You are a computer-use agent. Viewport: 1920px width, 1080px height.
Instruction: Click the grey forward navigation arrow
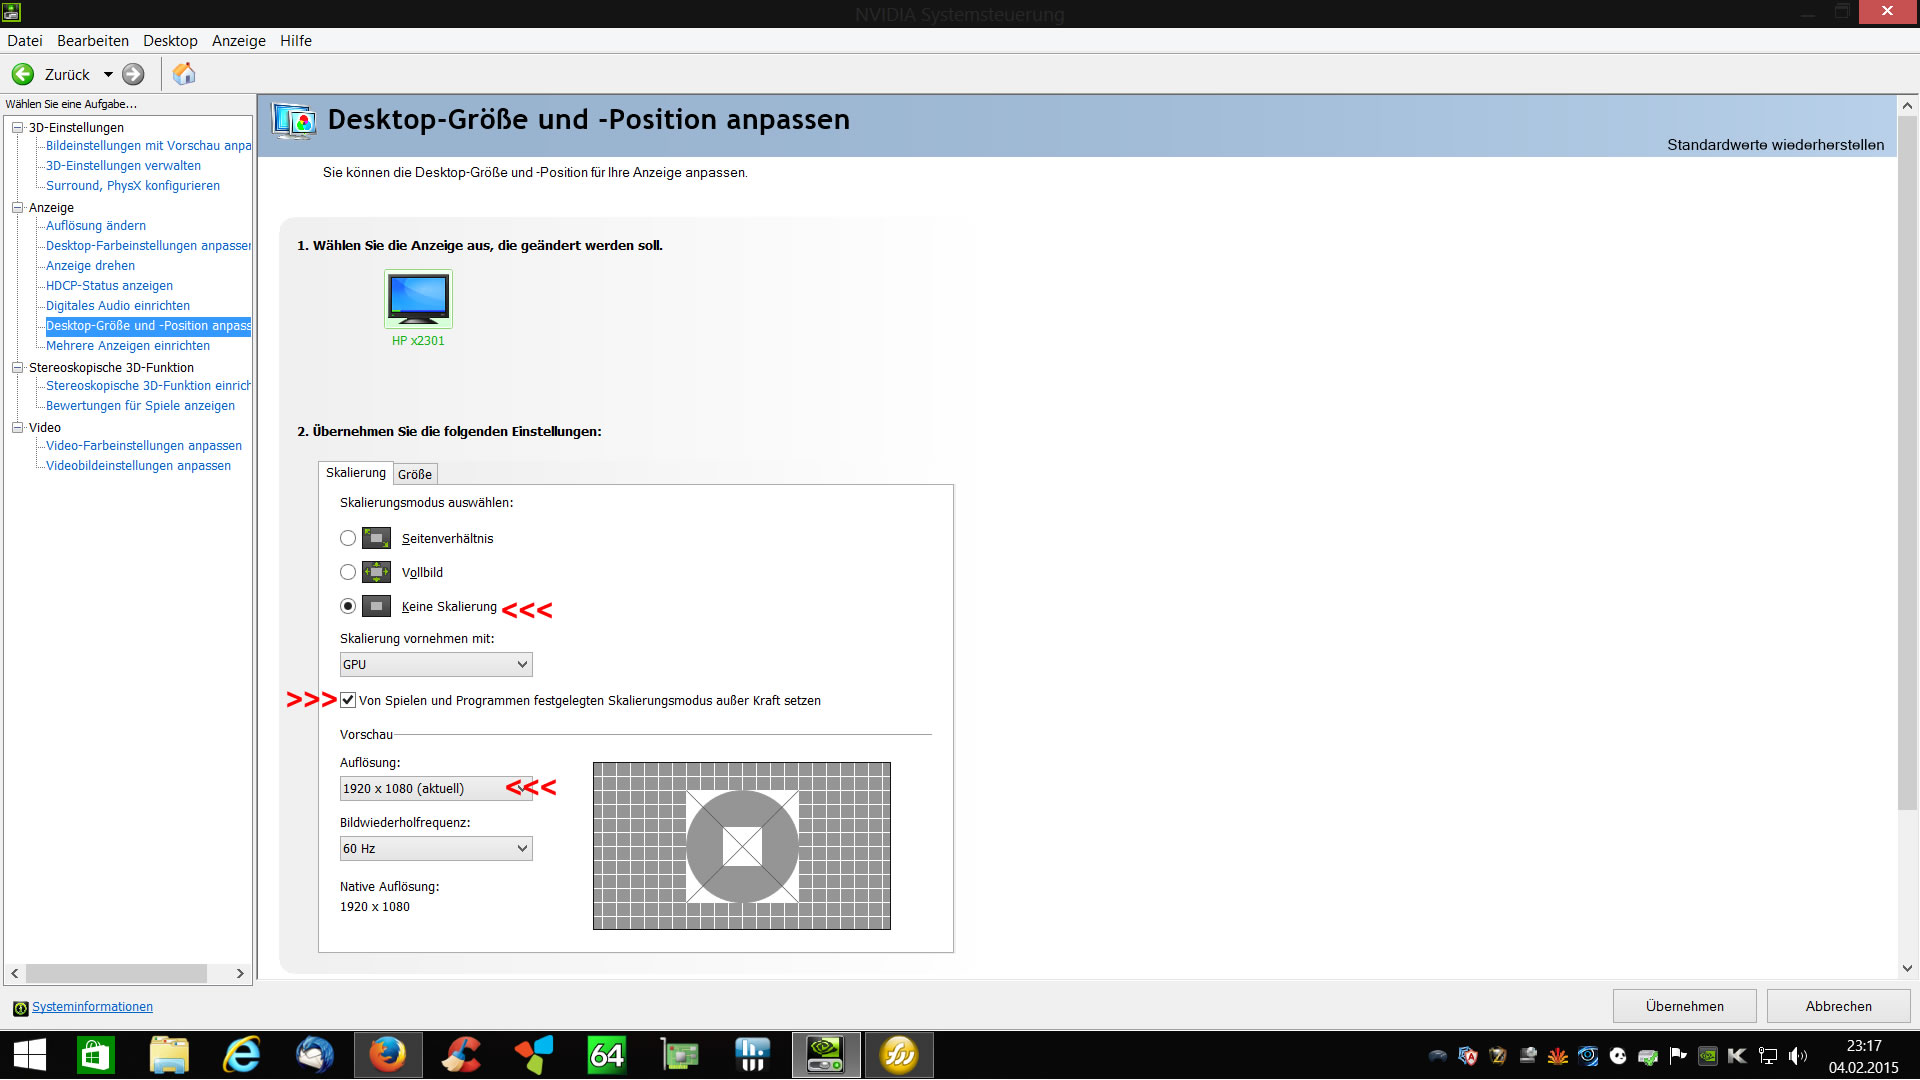point(133,74)
